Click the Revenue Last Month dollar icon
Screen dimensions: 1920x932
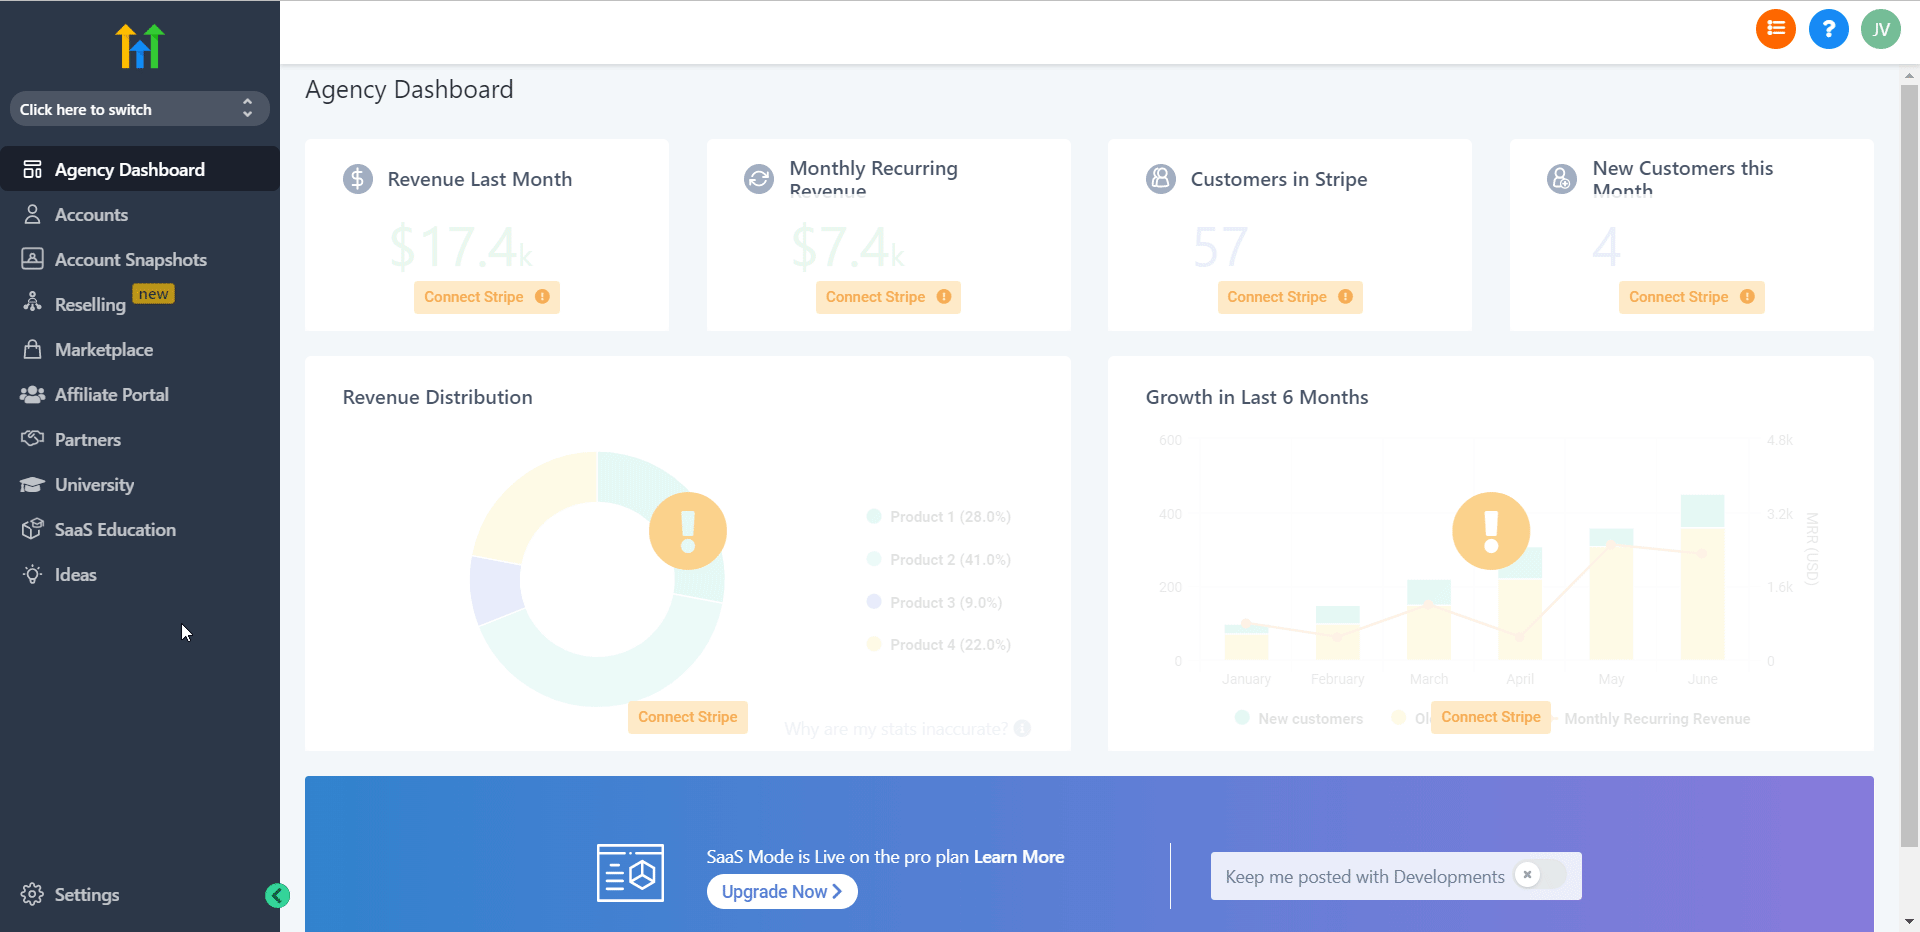(358, 179)
